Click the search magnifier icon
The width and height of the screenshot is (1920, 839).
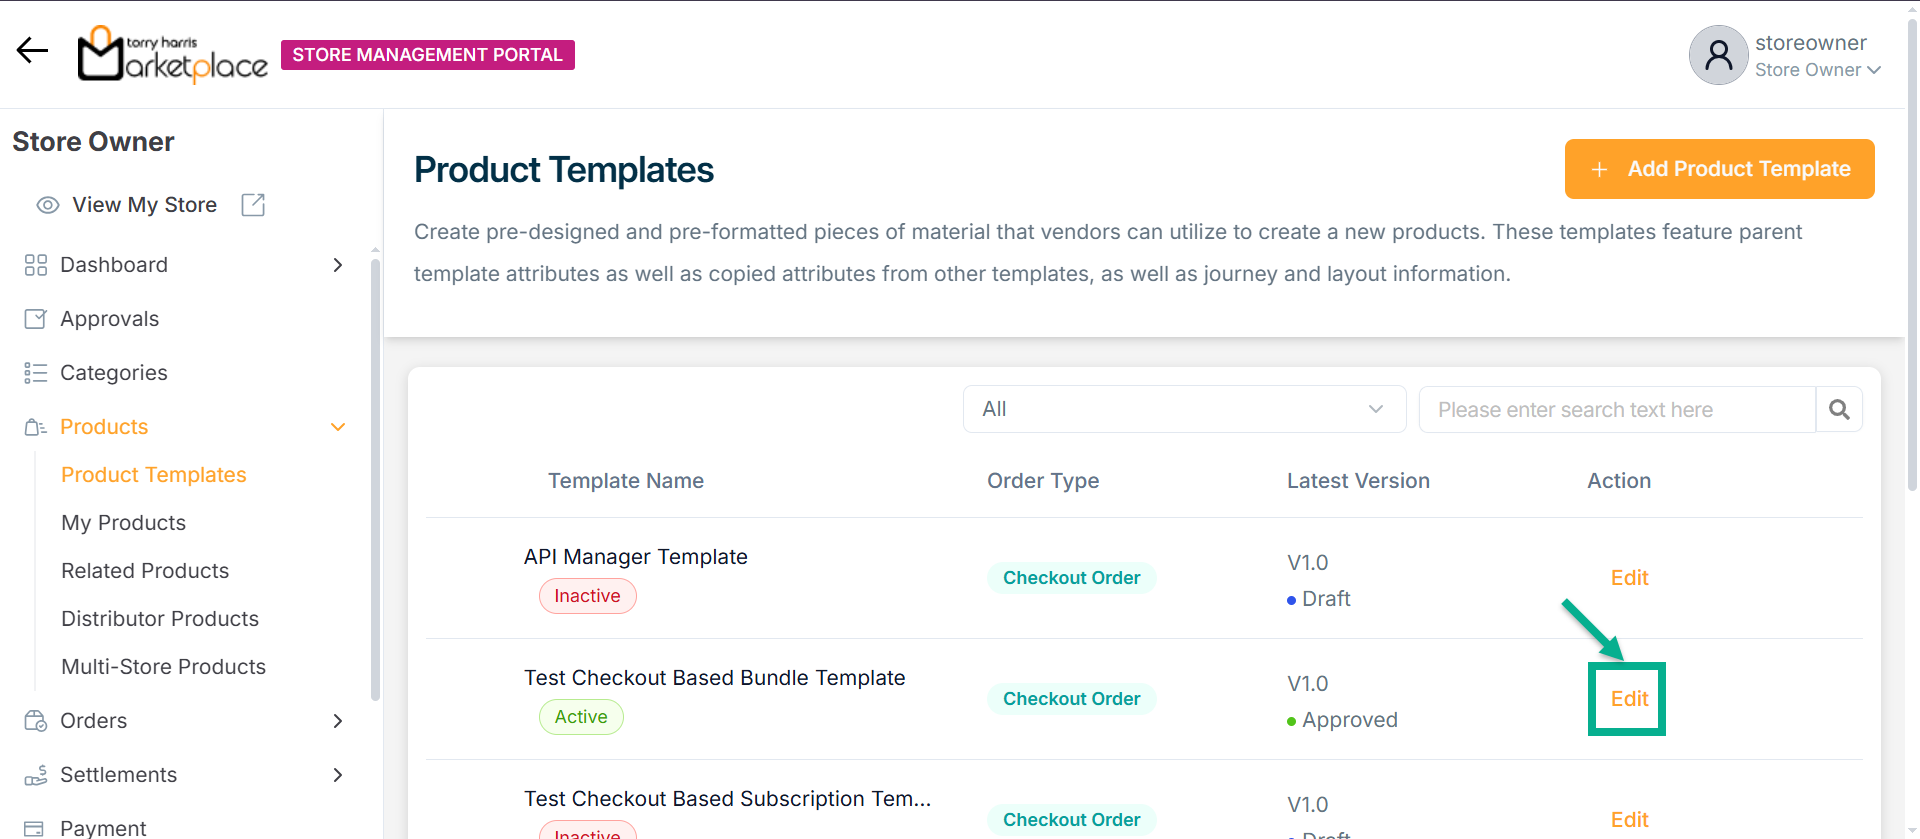coord(1838,409)
